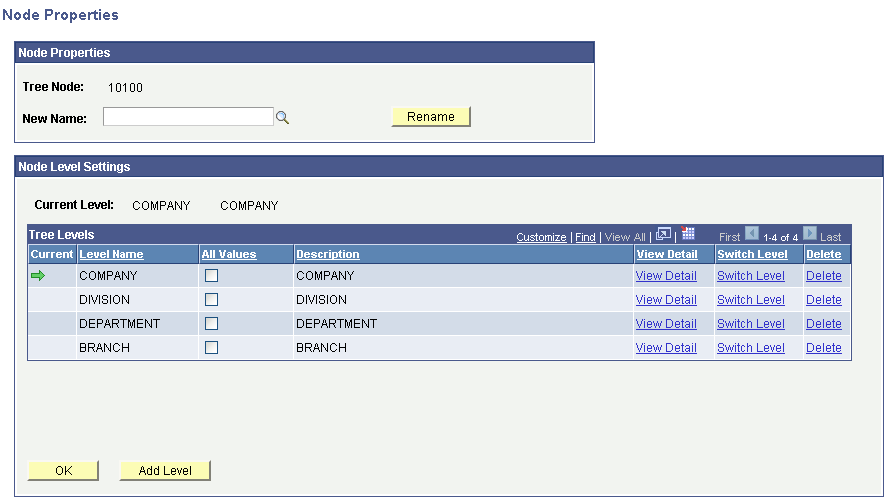Delete the COMPANY level
This screenshot has height=504, width=892.
(823, 276)
